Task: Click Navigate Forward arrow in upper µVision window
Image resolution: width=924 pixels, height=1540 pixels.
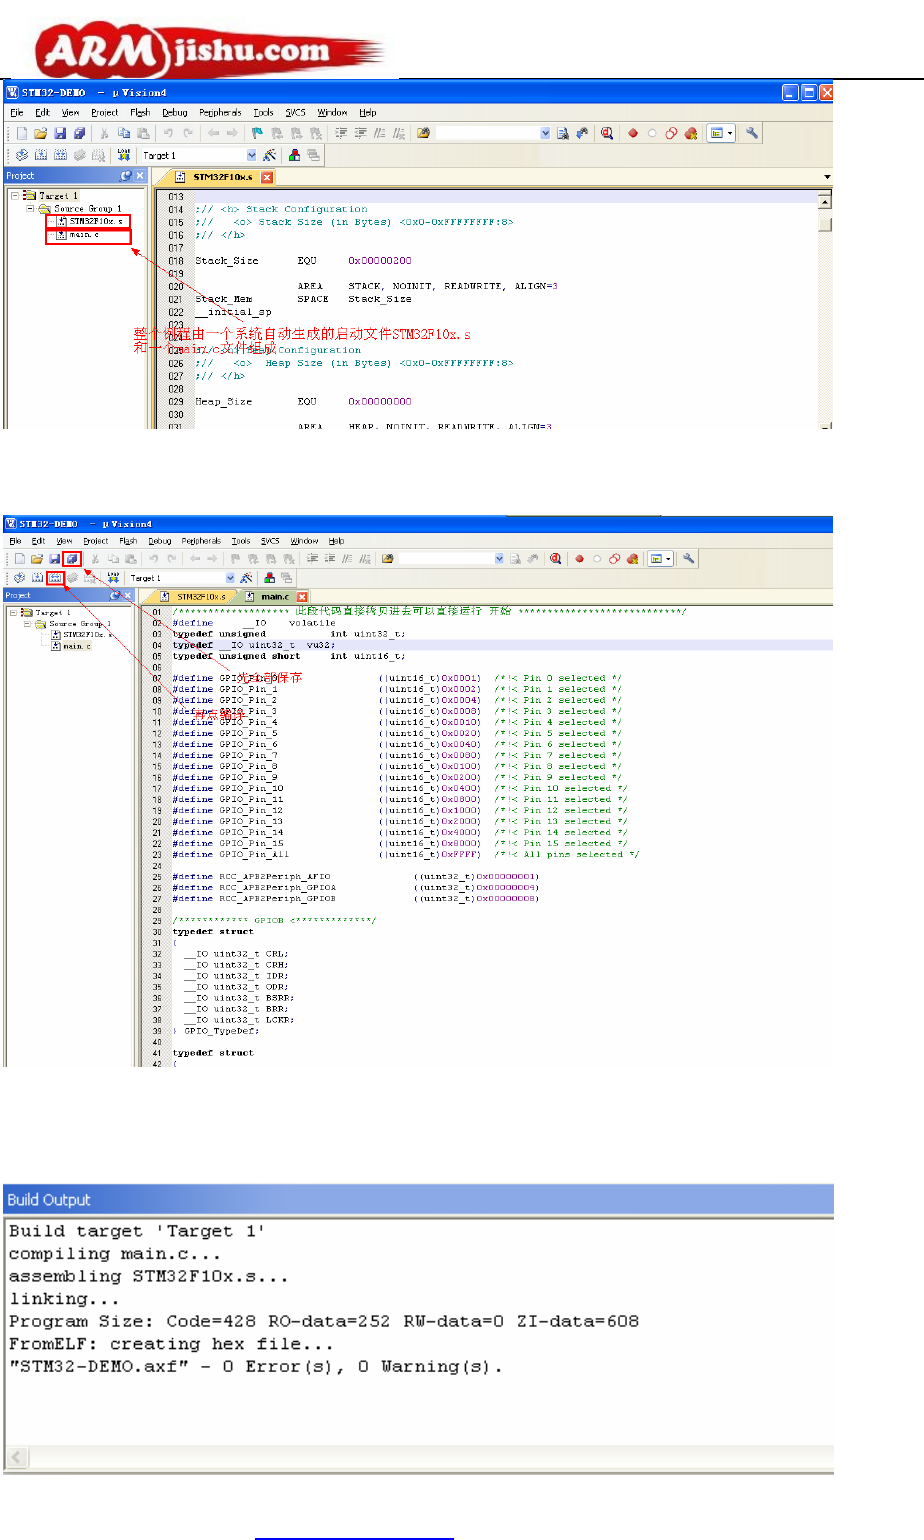Action: [x=232, y=133]
